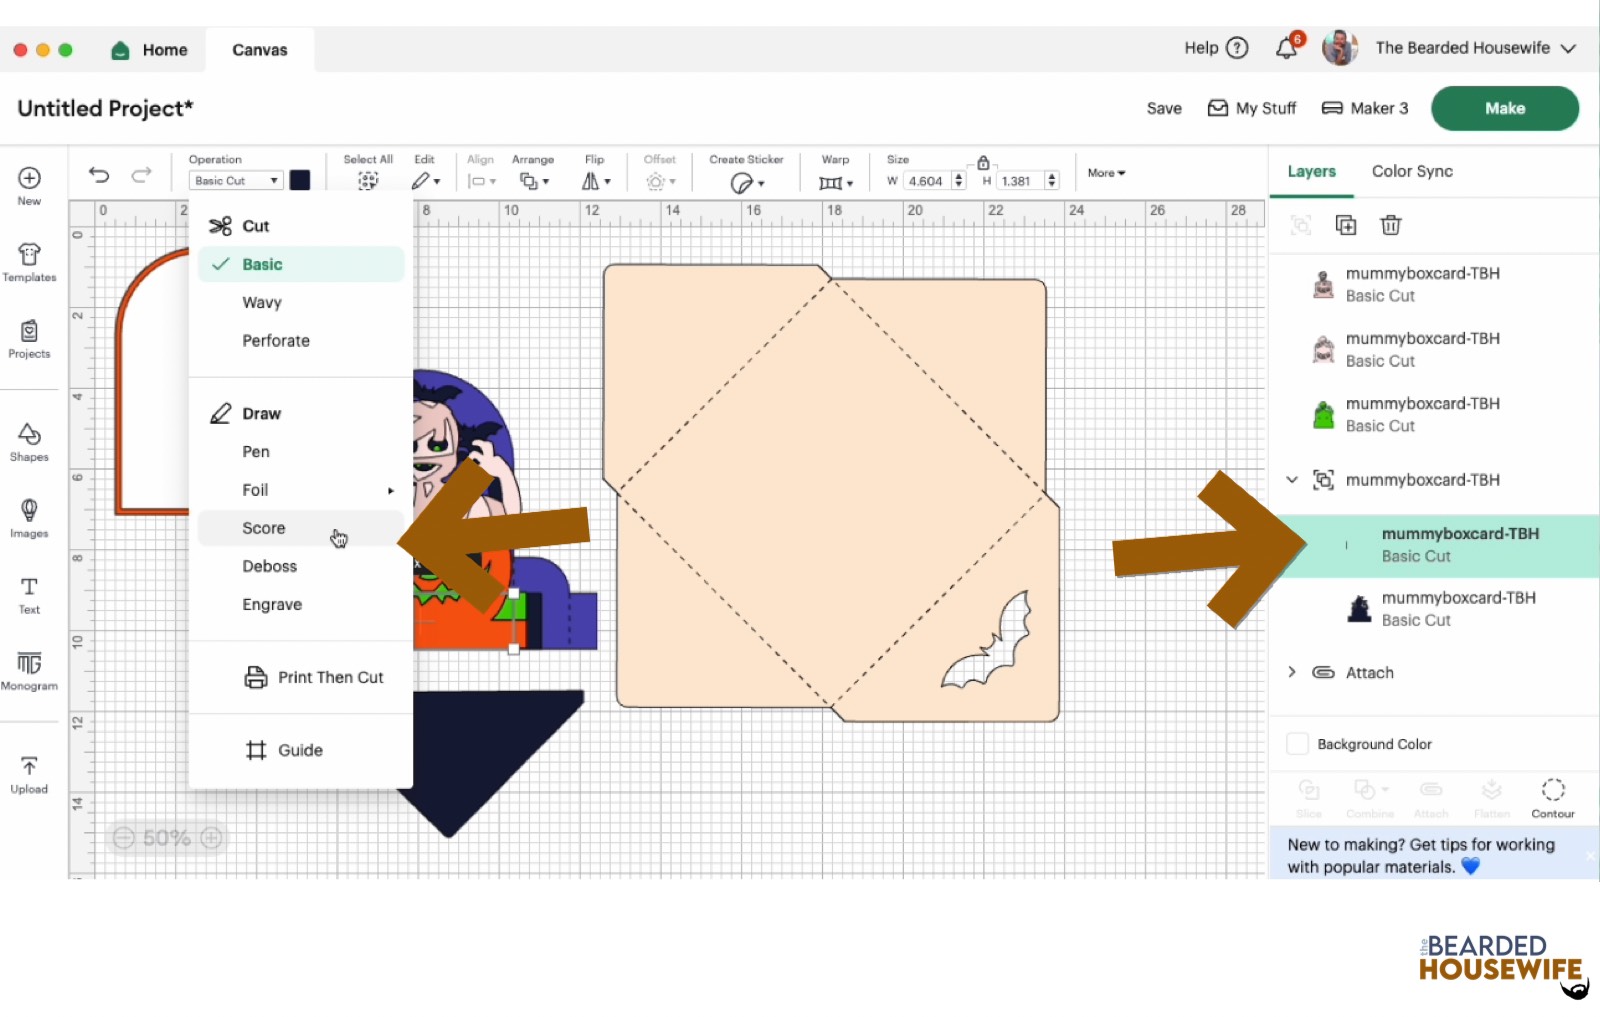Screen dimensions: 1600x1017
Task: Open the Monogram tool
Action: click(x=29, y=670)
